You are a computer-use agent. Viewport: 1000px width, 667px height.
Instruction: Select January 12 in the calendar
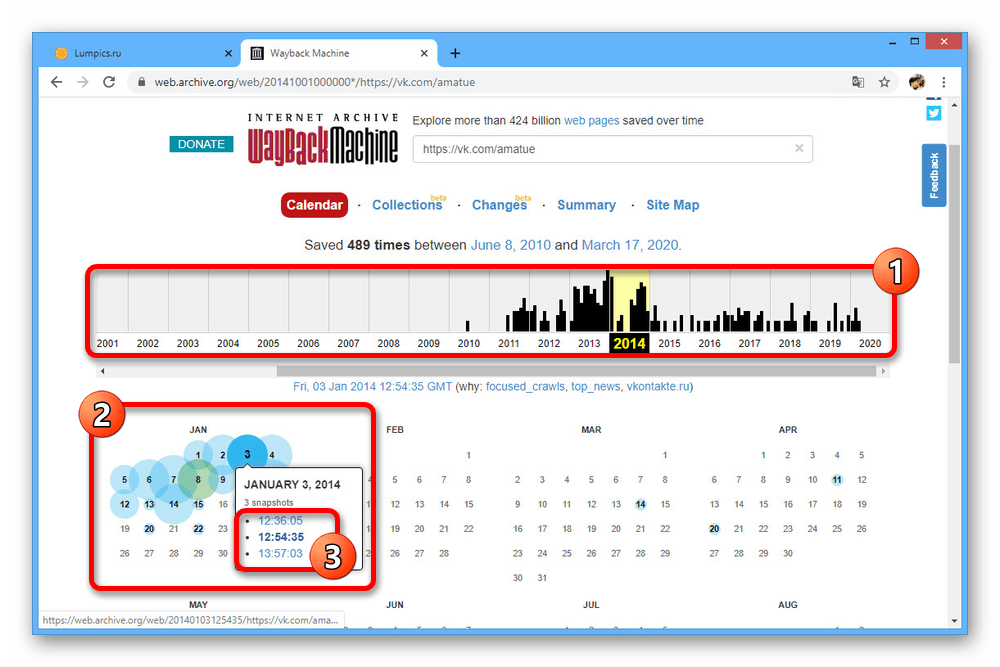pos(125,504)
